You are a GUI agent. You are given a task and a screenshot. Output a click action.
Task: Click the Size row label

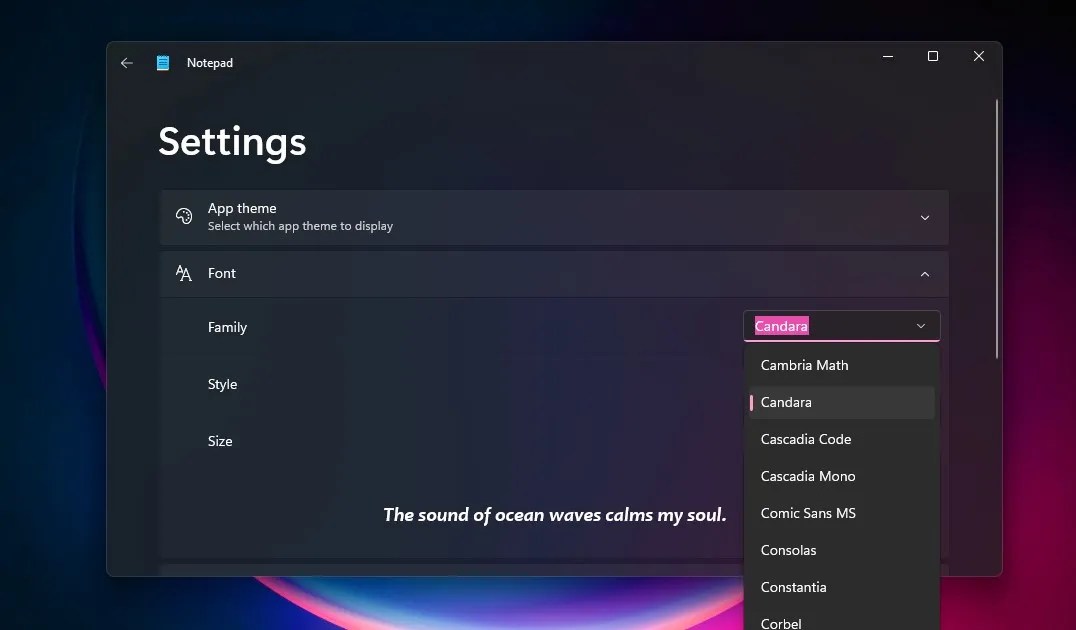(220, 441)
